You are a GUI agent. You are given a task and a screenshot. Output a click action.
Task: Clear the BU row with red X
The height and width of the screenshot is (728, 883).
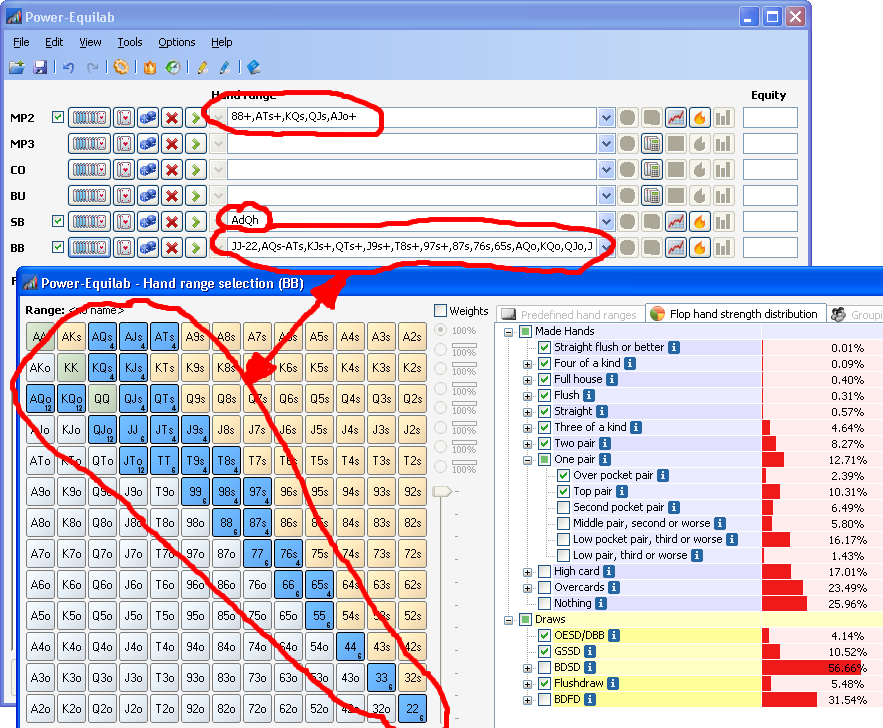coord(172,196)
